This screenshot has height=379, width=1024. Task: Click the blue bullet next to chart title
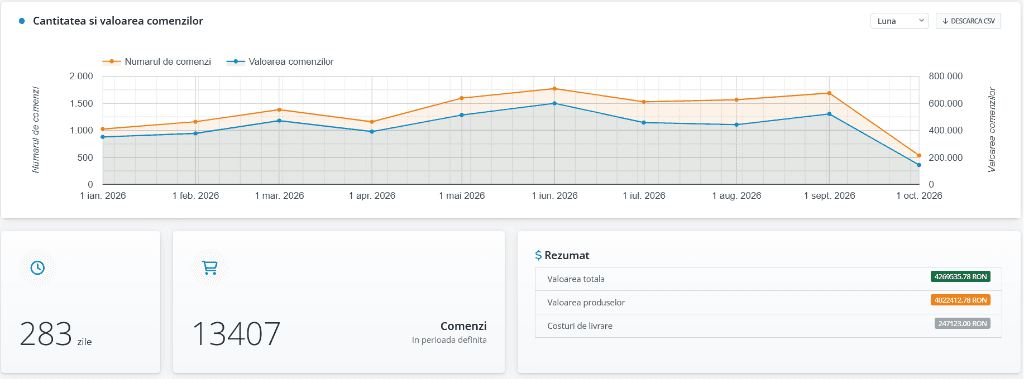pos(22,22)
